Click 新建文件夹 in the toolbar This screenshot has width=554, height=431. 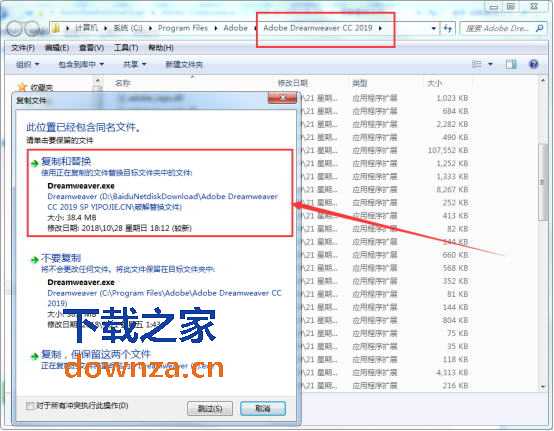coord(184,64)
